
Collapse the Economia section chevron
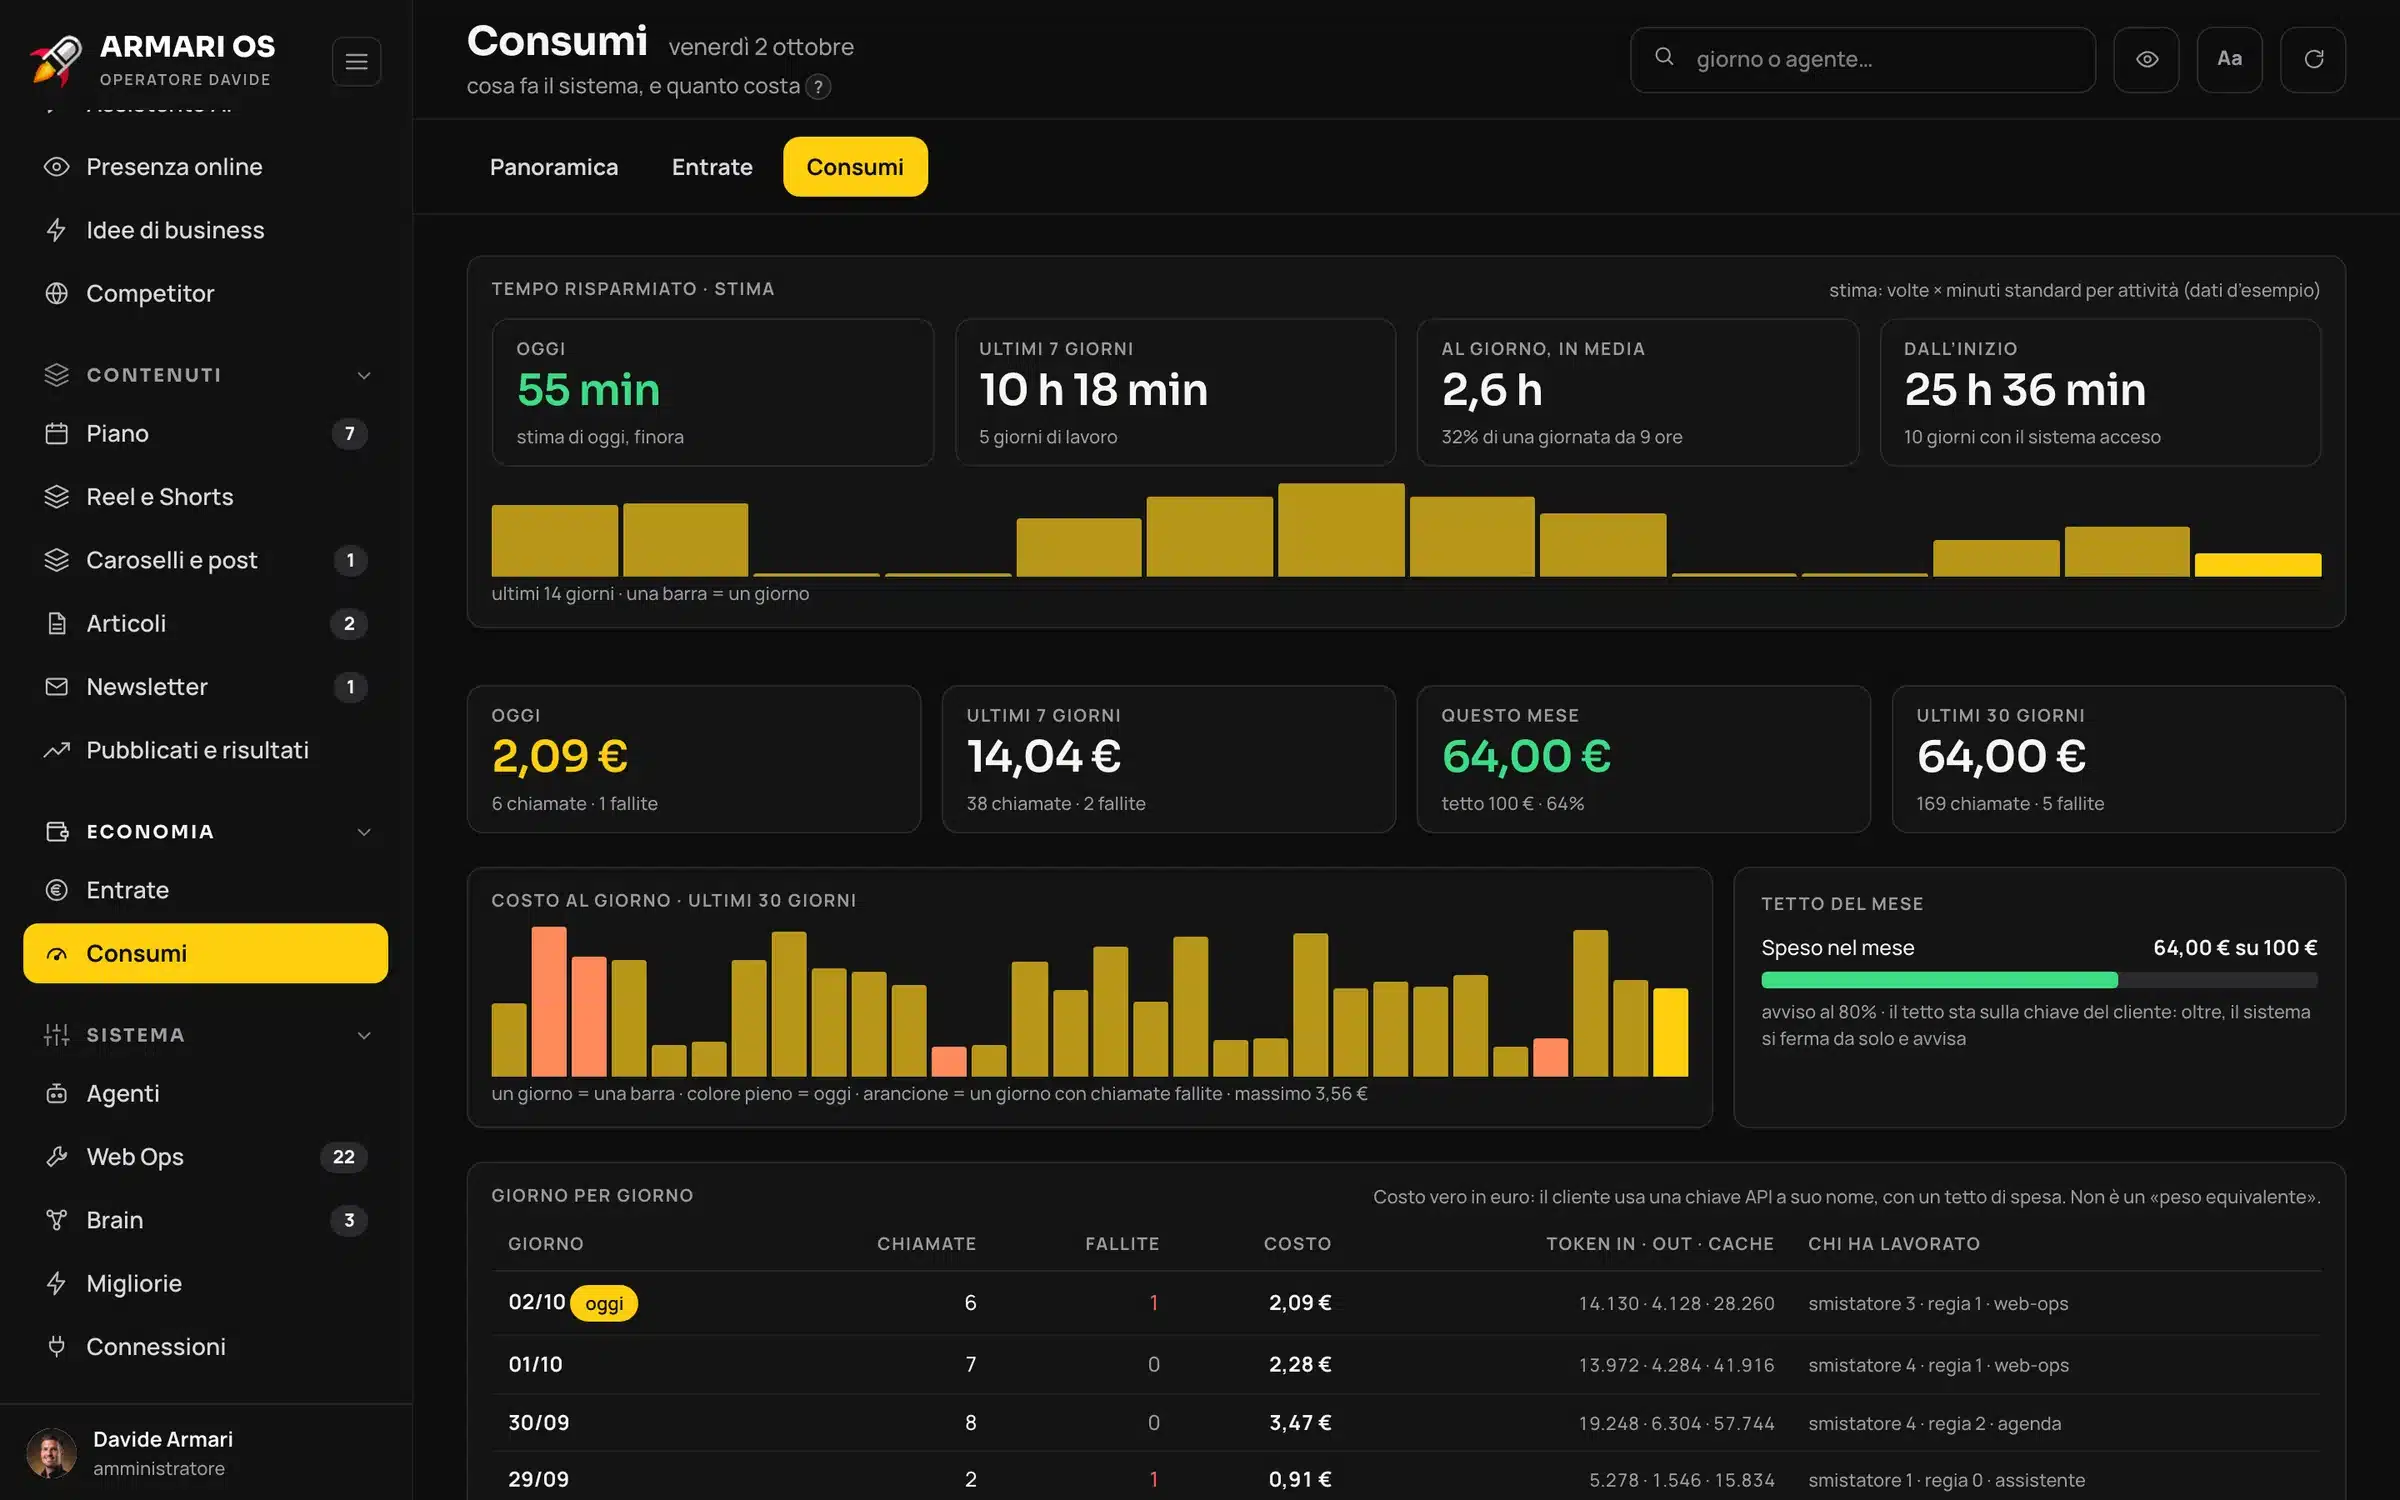pyautogui.click(x=364, y=832)
